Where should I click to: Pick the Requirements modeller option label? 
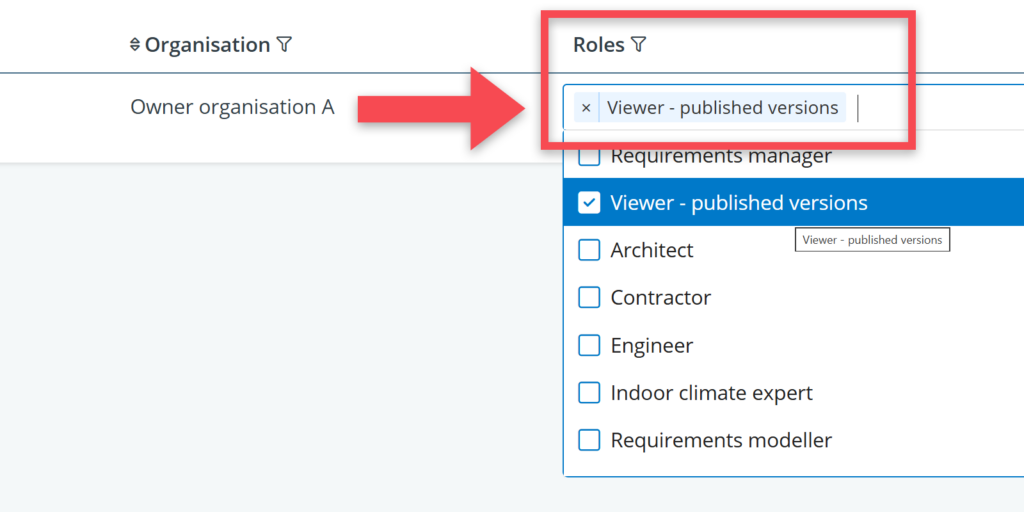tap(721, 440)
